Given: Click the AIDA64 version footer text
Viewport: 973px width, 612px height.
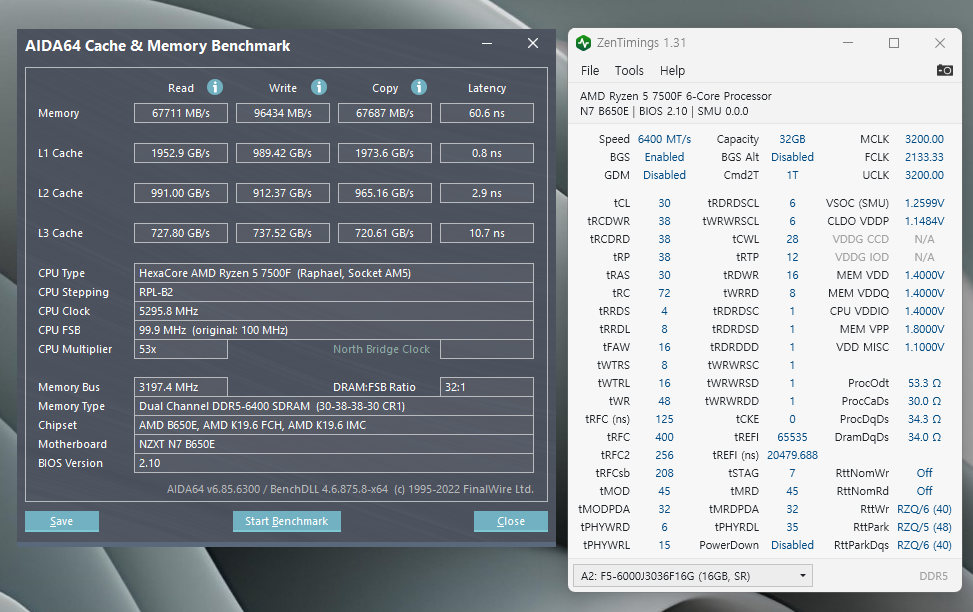Looking at the screenshot, I should pos(350,489).
